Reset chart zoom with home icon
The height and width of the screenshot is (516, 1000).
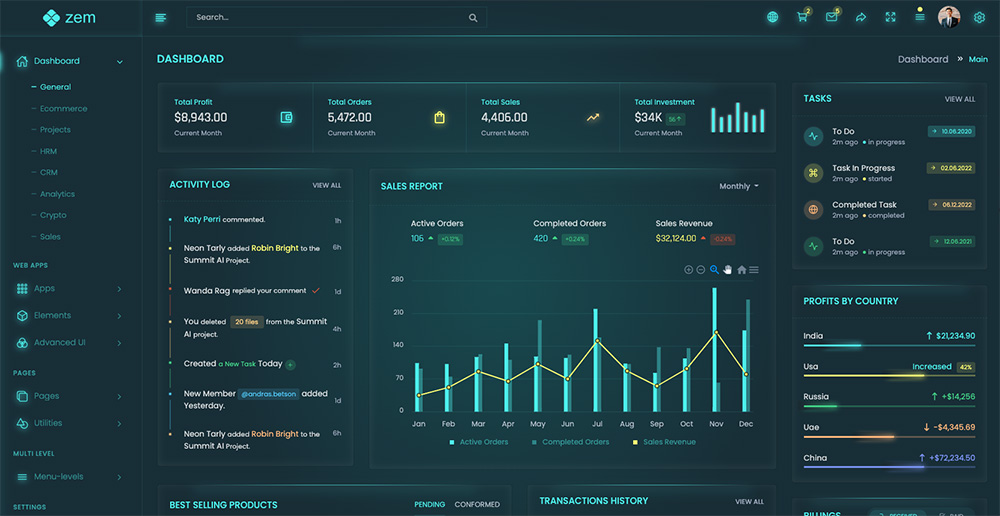[742, 270]
